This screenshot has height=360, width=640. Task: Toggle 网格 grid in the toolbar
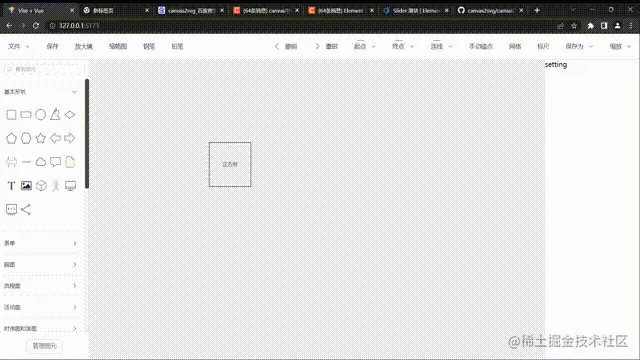515,46
